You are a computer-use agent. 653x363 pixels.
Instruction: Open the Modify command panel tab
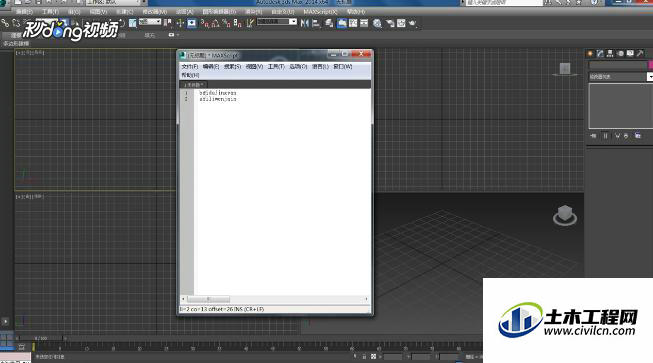[x=600, y=53]
